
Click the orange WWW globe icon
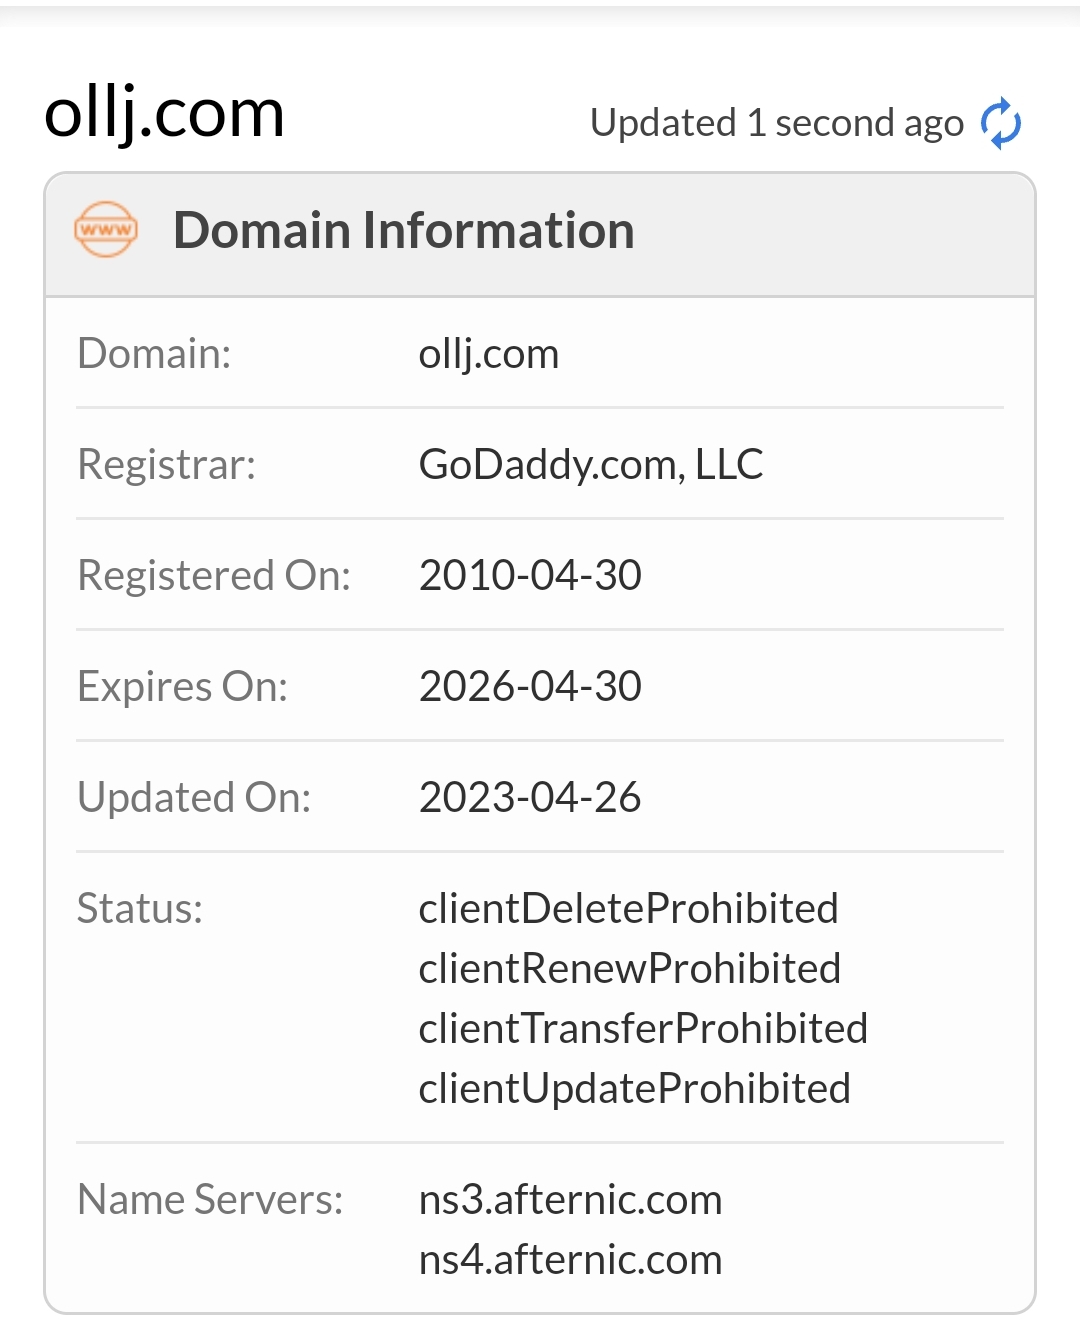[106, 230]
